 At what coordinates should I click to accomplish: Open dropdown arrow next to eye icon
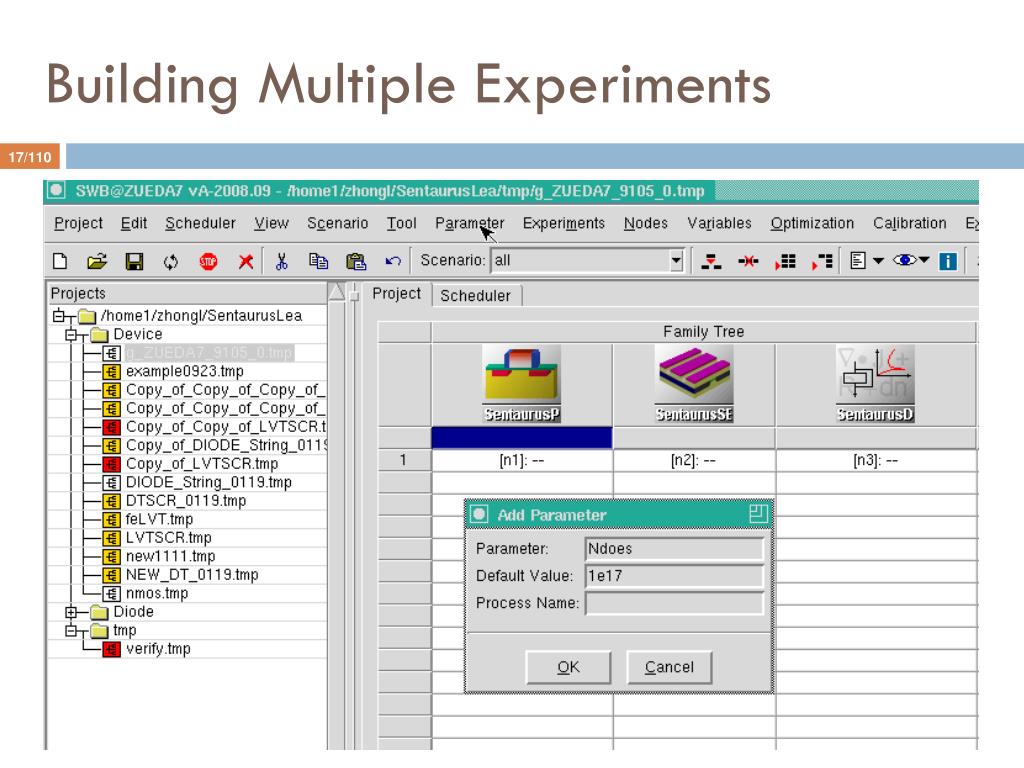coord(924,260)
